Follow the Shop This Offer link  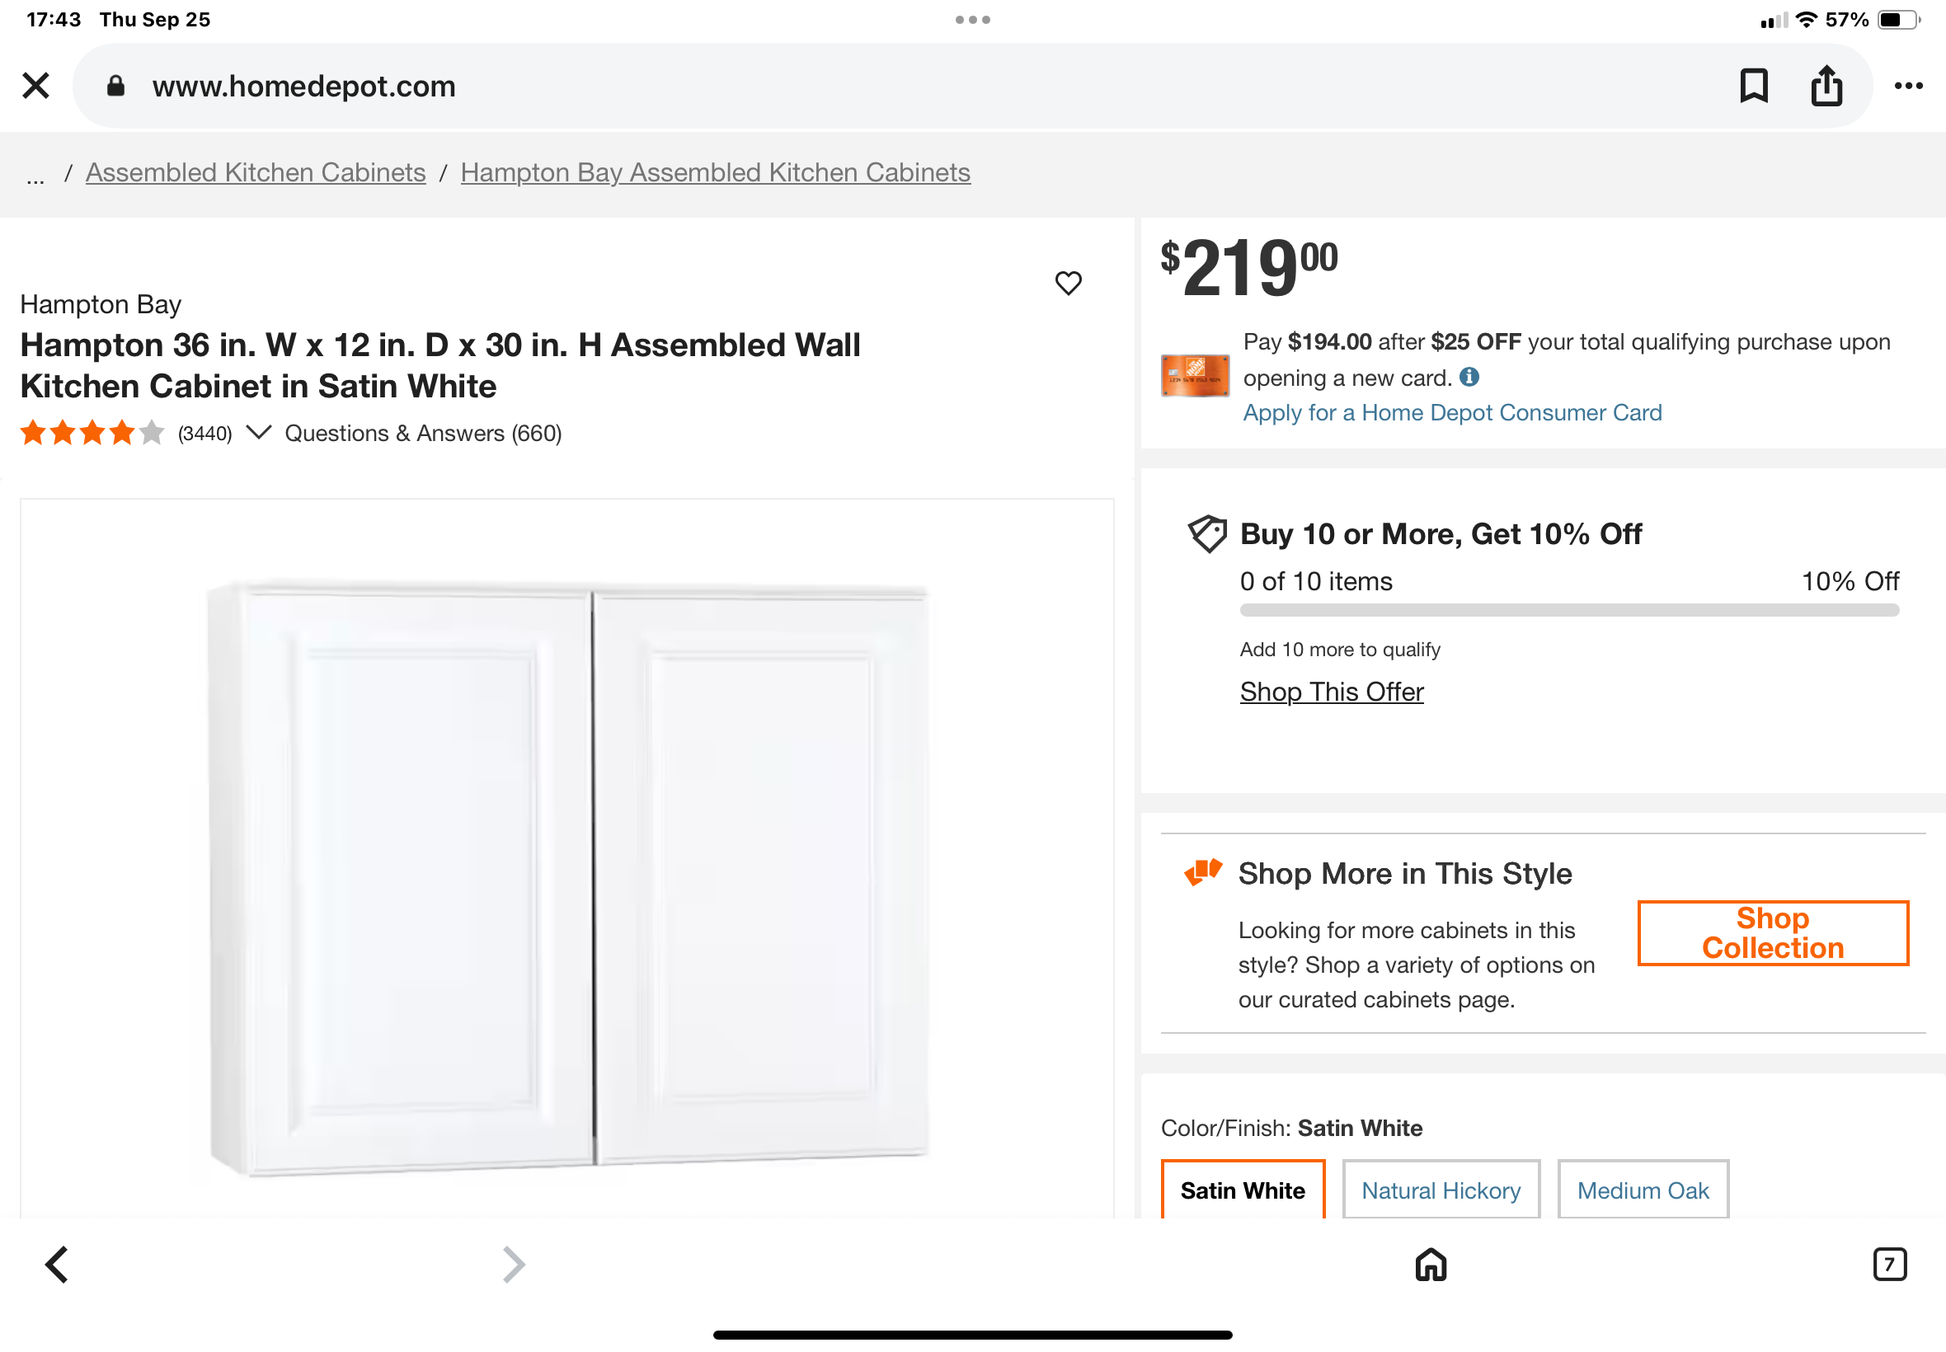click(1331, 692)
